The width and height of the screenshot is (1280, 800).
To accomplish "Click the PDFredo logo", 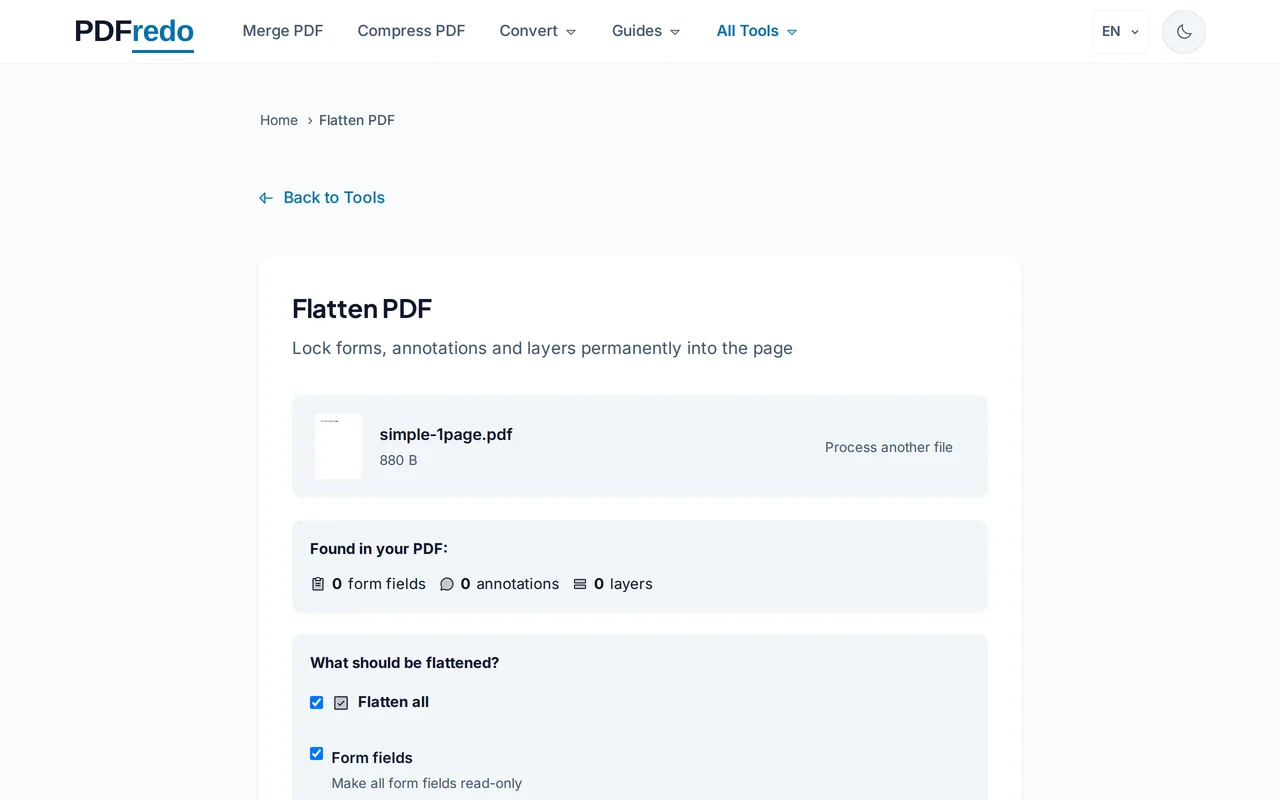I will pyautogui.click(x=133, y=31).
